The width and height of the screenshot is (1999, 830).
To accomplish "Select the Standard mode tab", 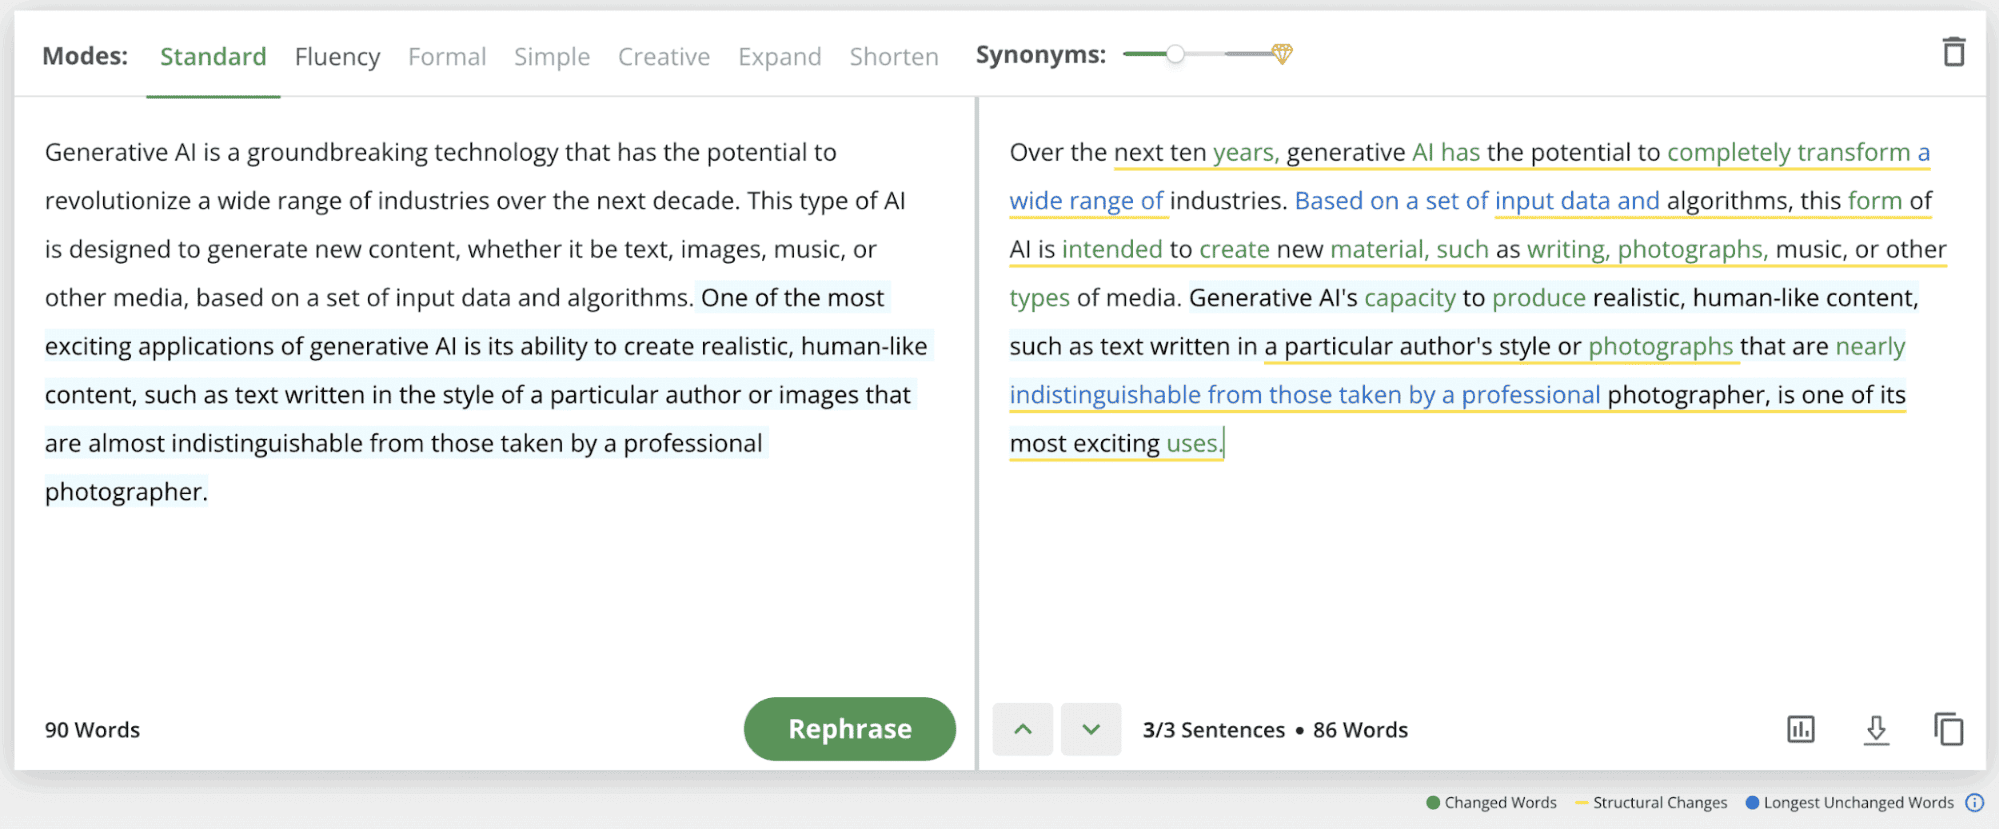I will pos(213,57).
